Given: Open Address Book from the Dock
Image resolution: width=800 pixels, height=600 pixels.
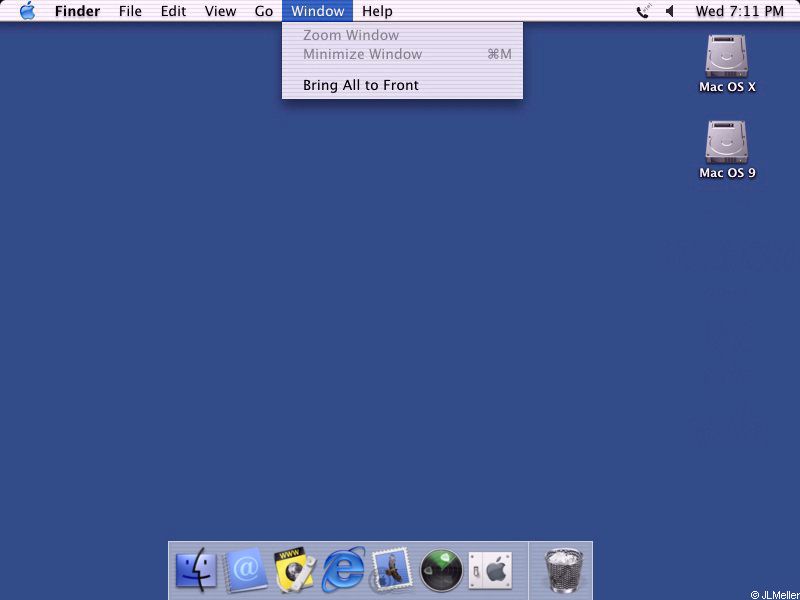Looking at the screenshot, I should pos(245,569).
